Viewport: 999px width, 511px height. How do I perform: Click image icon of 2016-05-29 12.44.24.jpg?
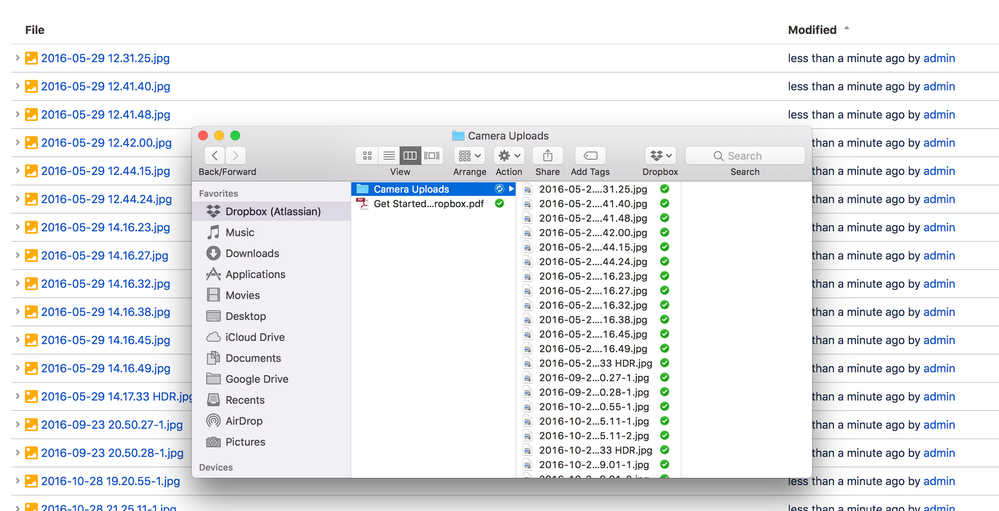31,199
